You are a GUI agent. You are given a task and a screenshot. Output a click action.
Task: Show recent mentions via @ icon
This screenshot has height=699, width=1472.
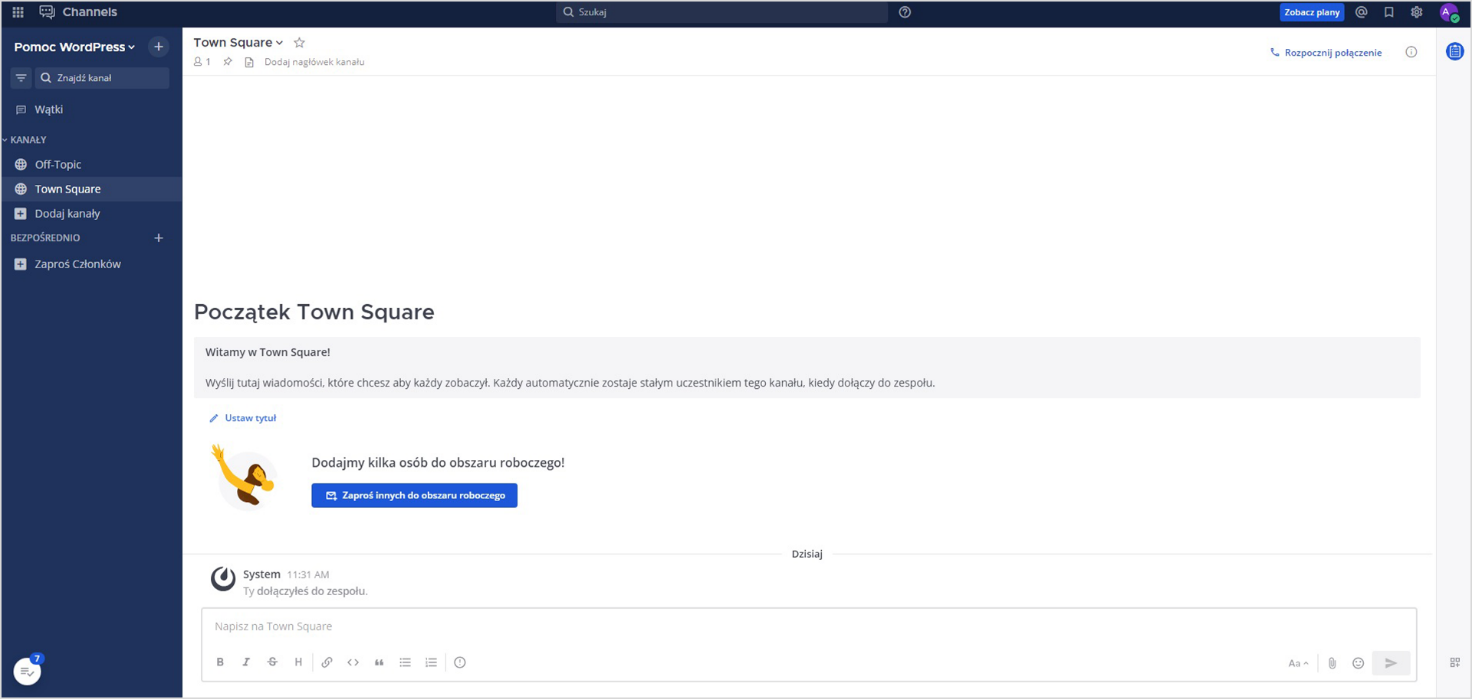pos(1361,12)
